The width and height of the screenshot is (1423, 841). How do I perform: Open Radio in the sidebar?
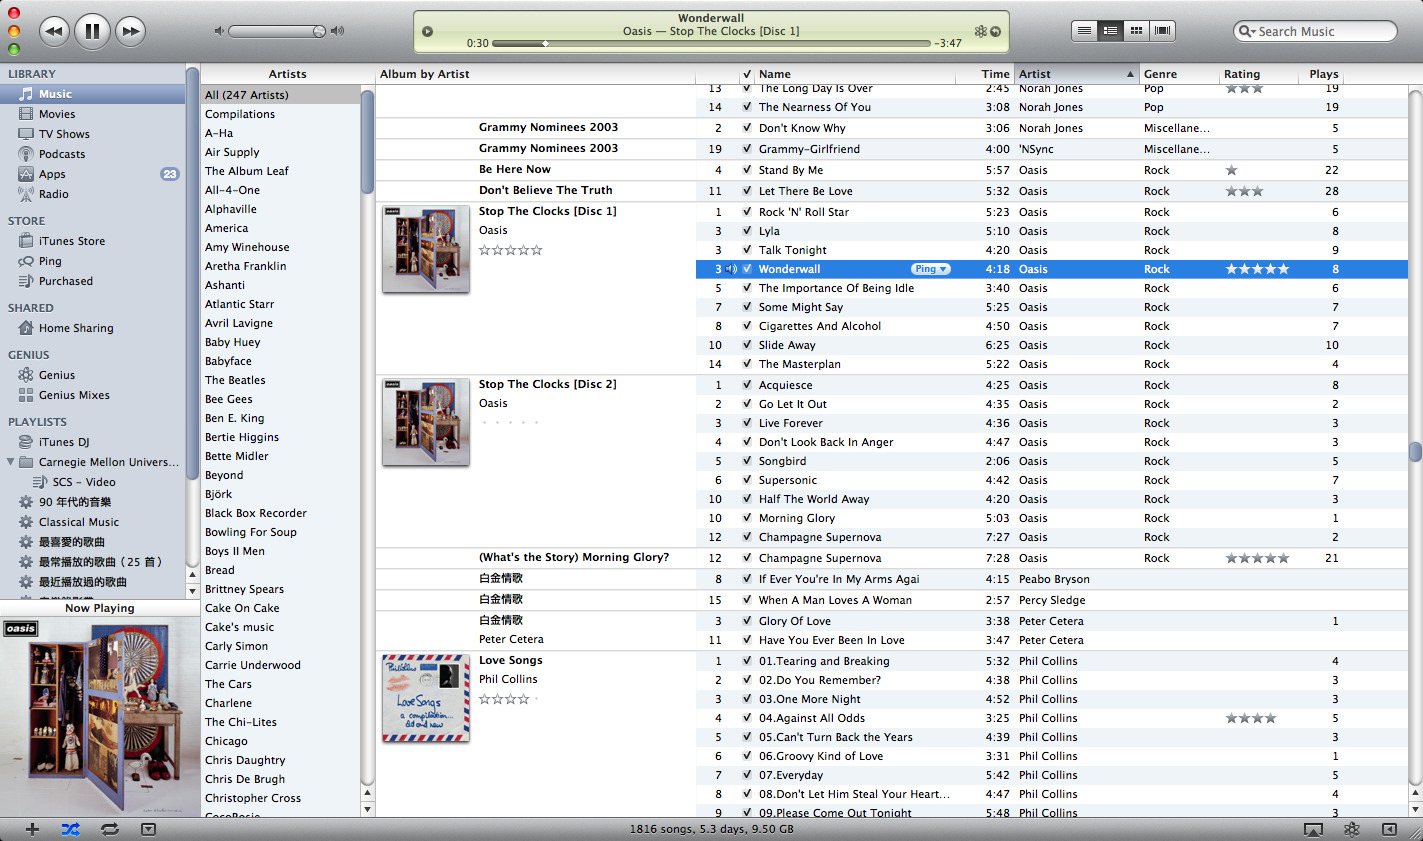(x=54, y=194)
